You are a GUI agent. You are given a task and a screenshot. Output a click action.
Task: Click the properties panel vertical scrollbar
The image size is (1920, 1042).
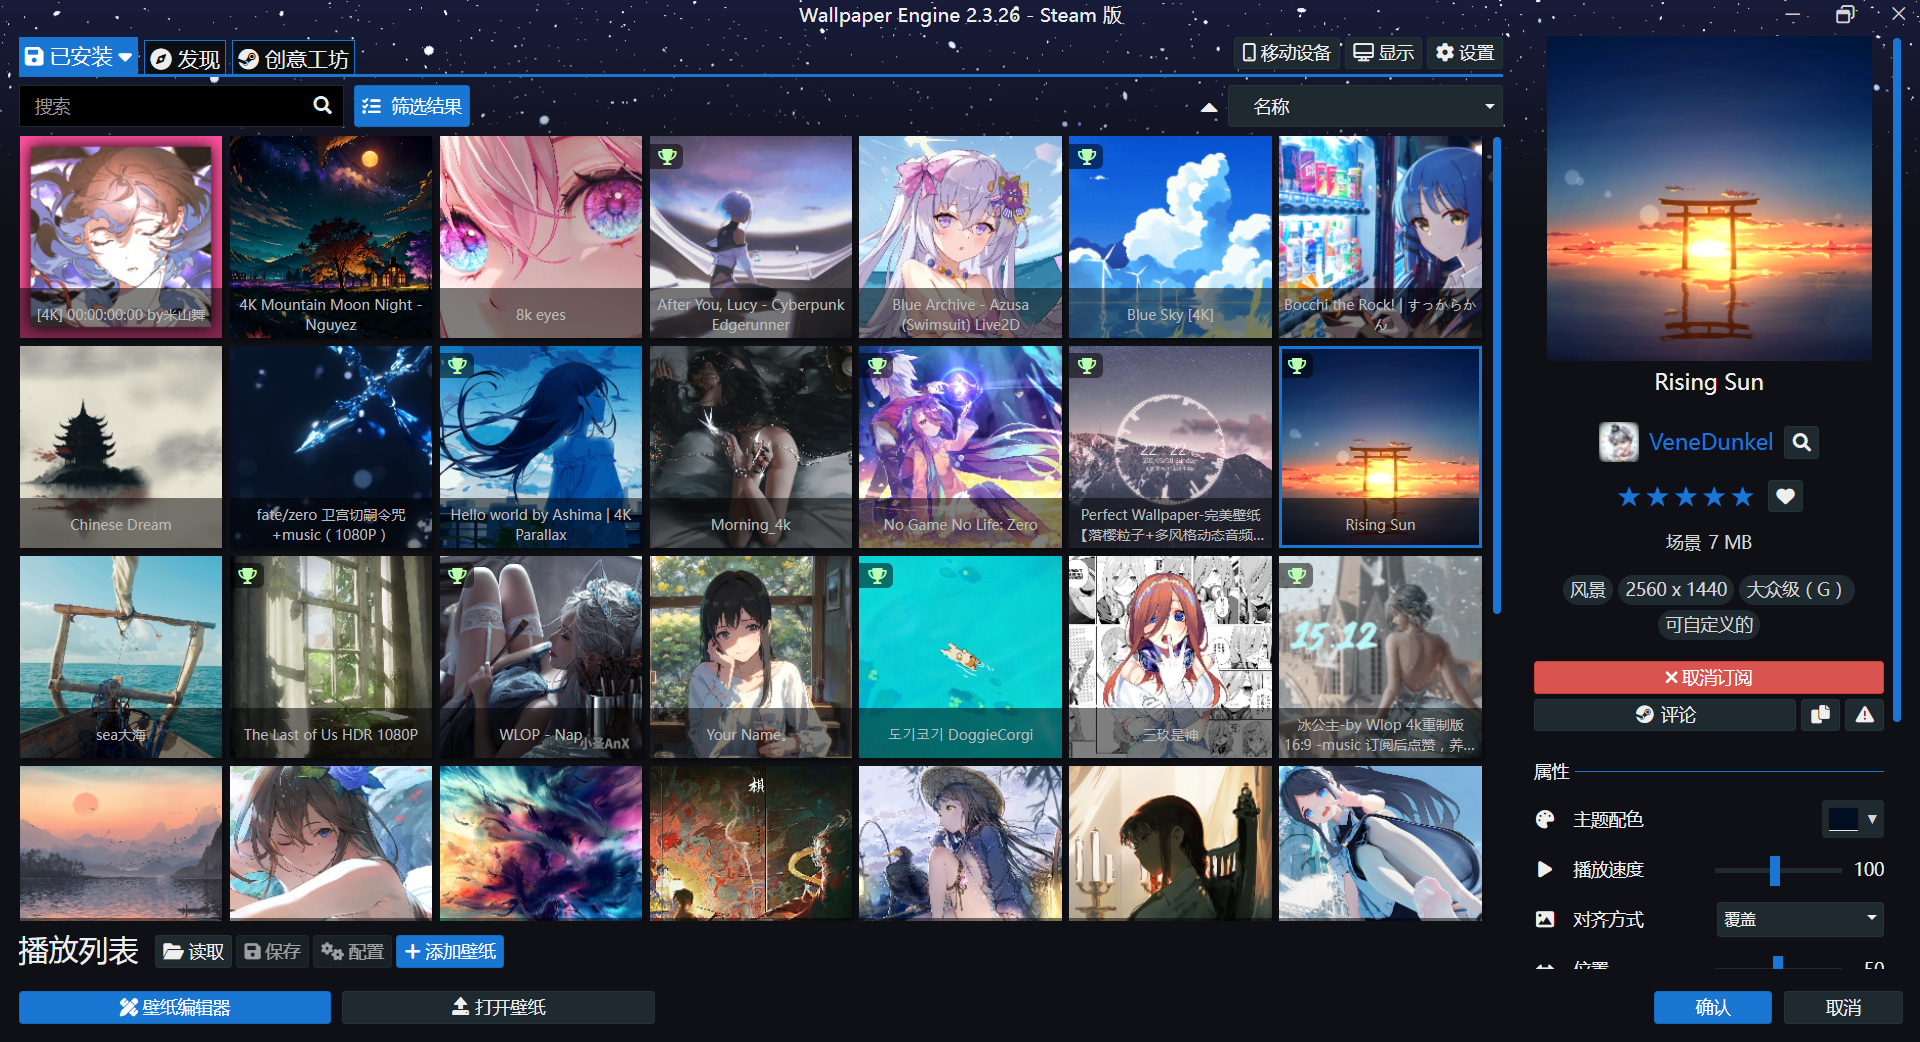[1896, 380]
